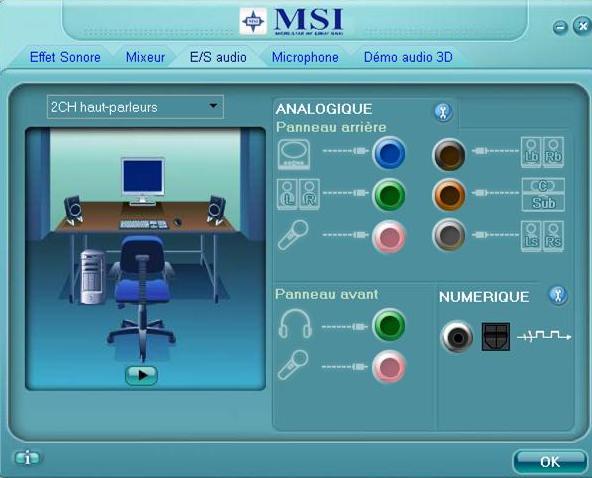Click the coaxial S/PDIF jack
This screenshot has width=592, height=478.
[457, 336]
